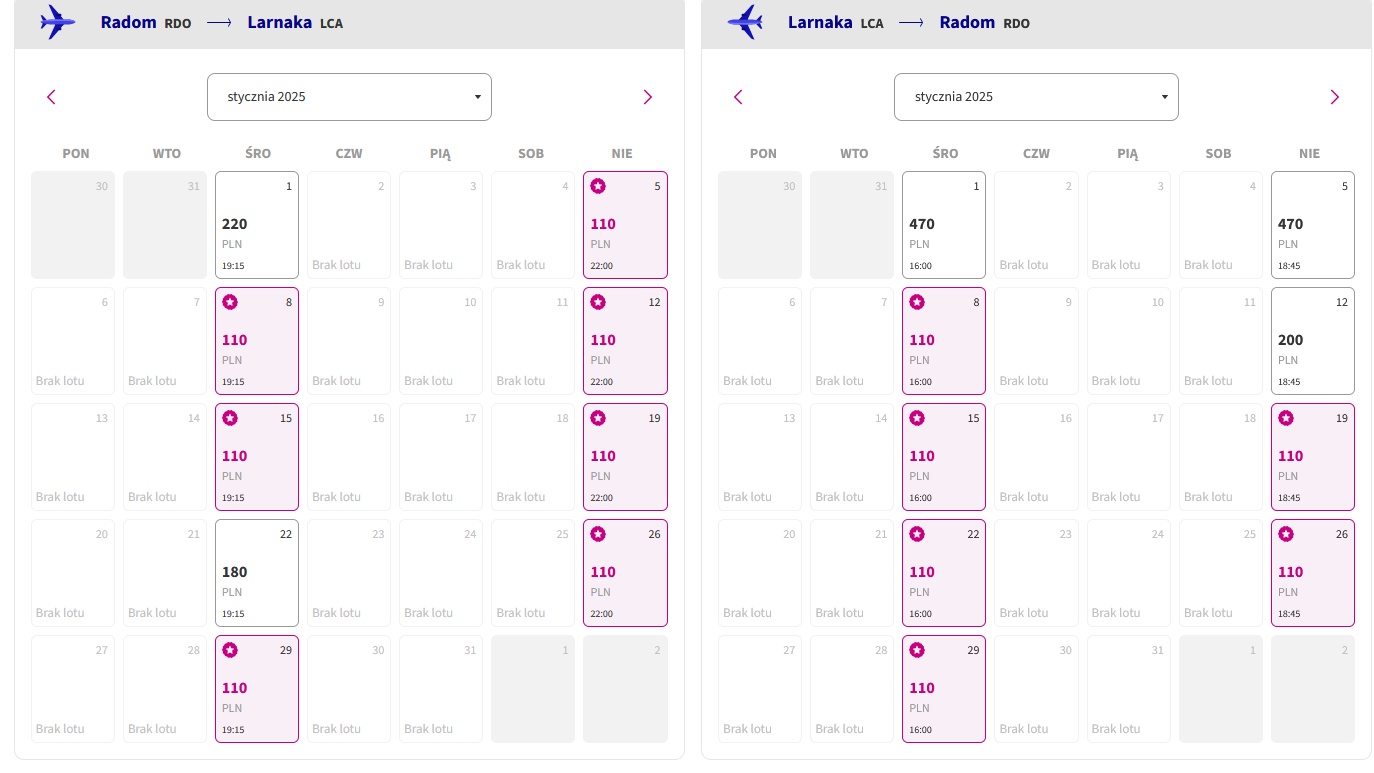Choose return flight January 5 for 470 PLN
Image resolution: width=1374 pixels, height=773 pixels.
[x=1313, y=225]
